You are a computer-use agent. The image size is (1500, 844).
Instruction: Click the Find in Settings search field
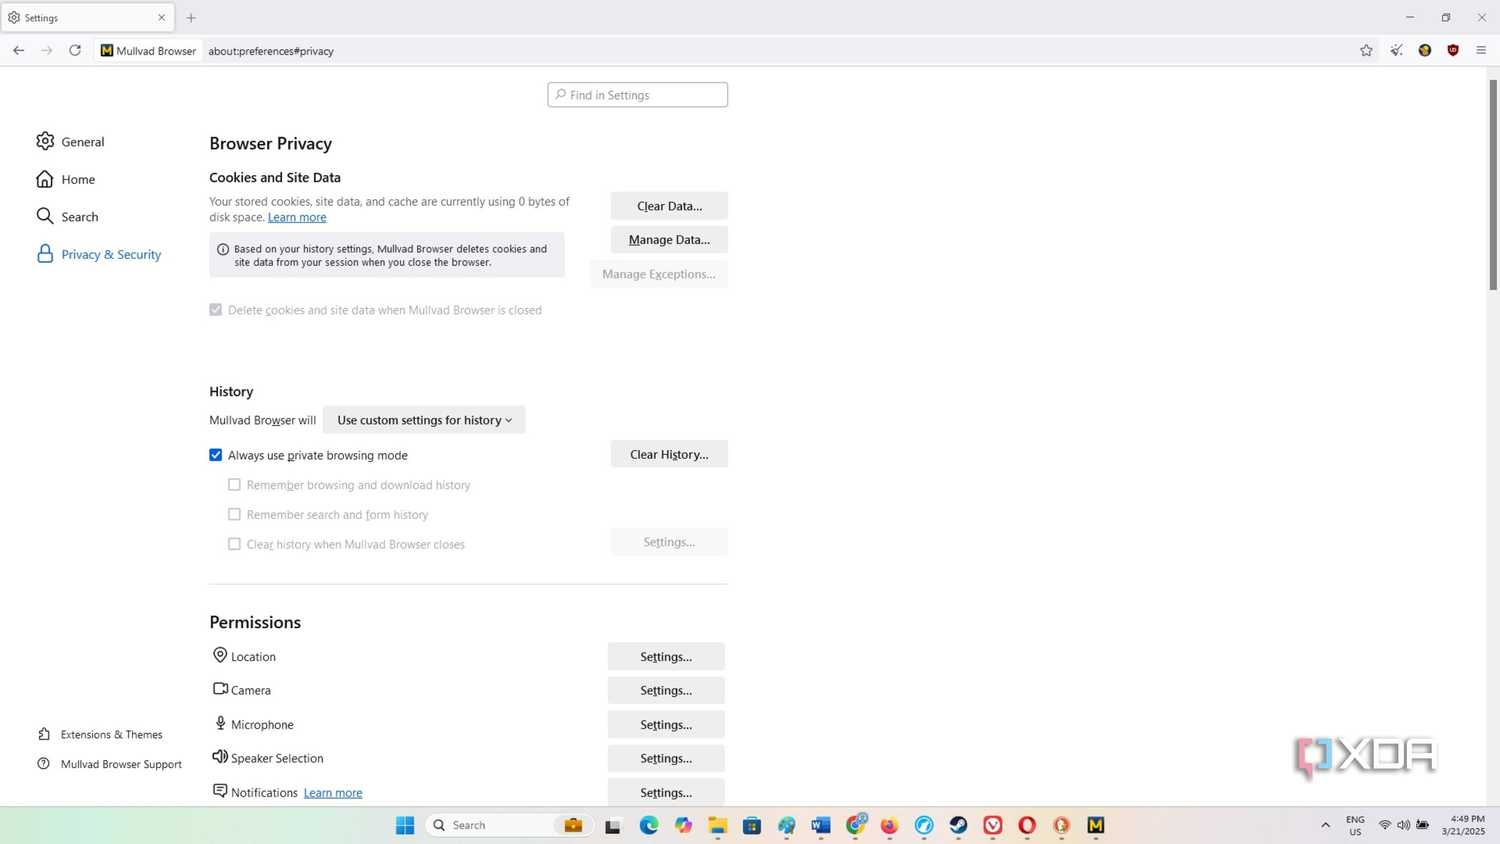coord(637,95)
